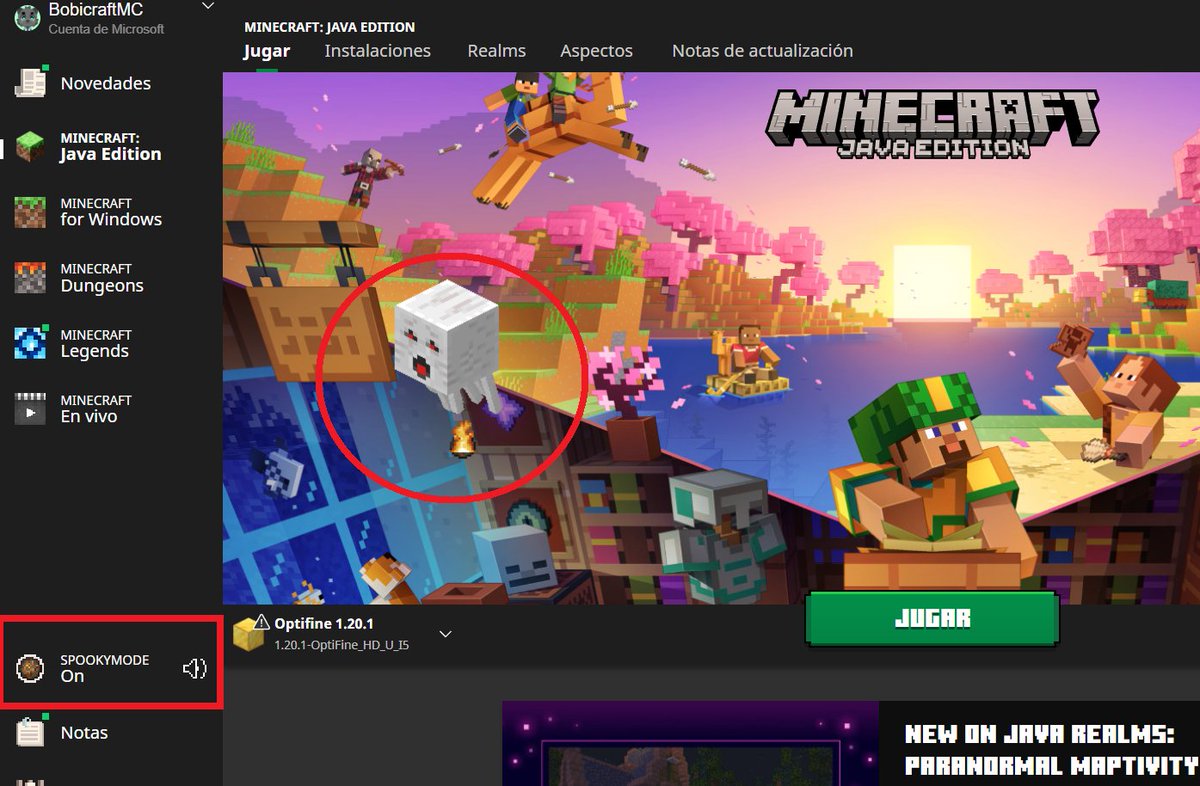The height and width of the screenshot is (786, 1200).
Task: Open Minecraft En vivo clapperboard icon
Action: click(30, 409)
